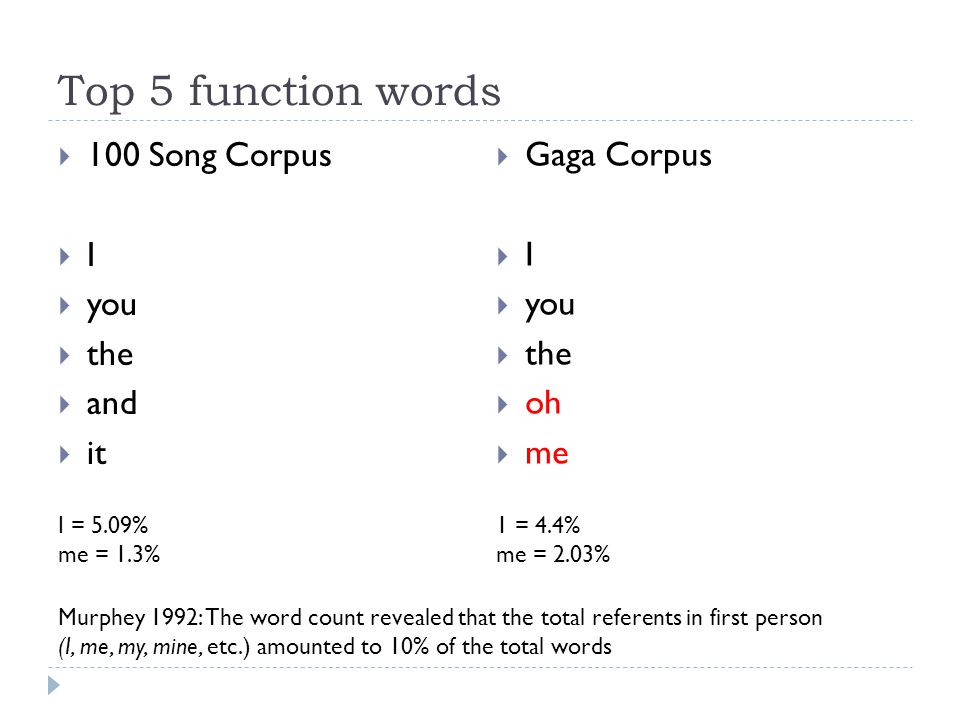Click the 'me = 2.03%' statistic
This screenshot has height=720, width=960.
tap(553, 554)
